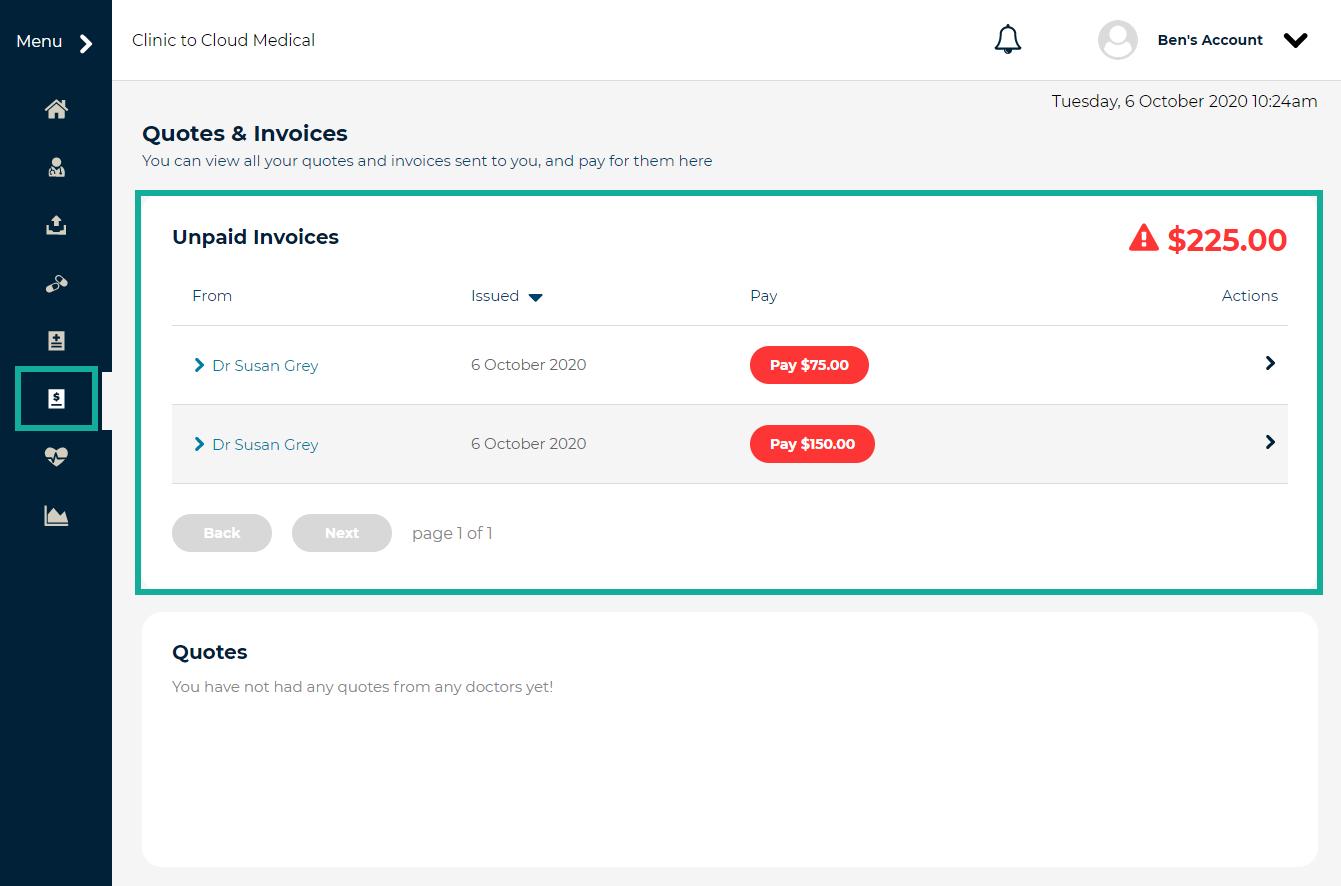Viewport: 1341px width, 886px height.
Task: Click the Menu label in sidebar
Action: point(39,41)
